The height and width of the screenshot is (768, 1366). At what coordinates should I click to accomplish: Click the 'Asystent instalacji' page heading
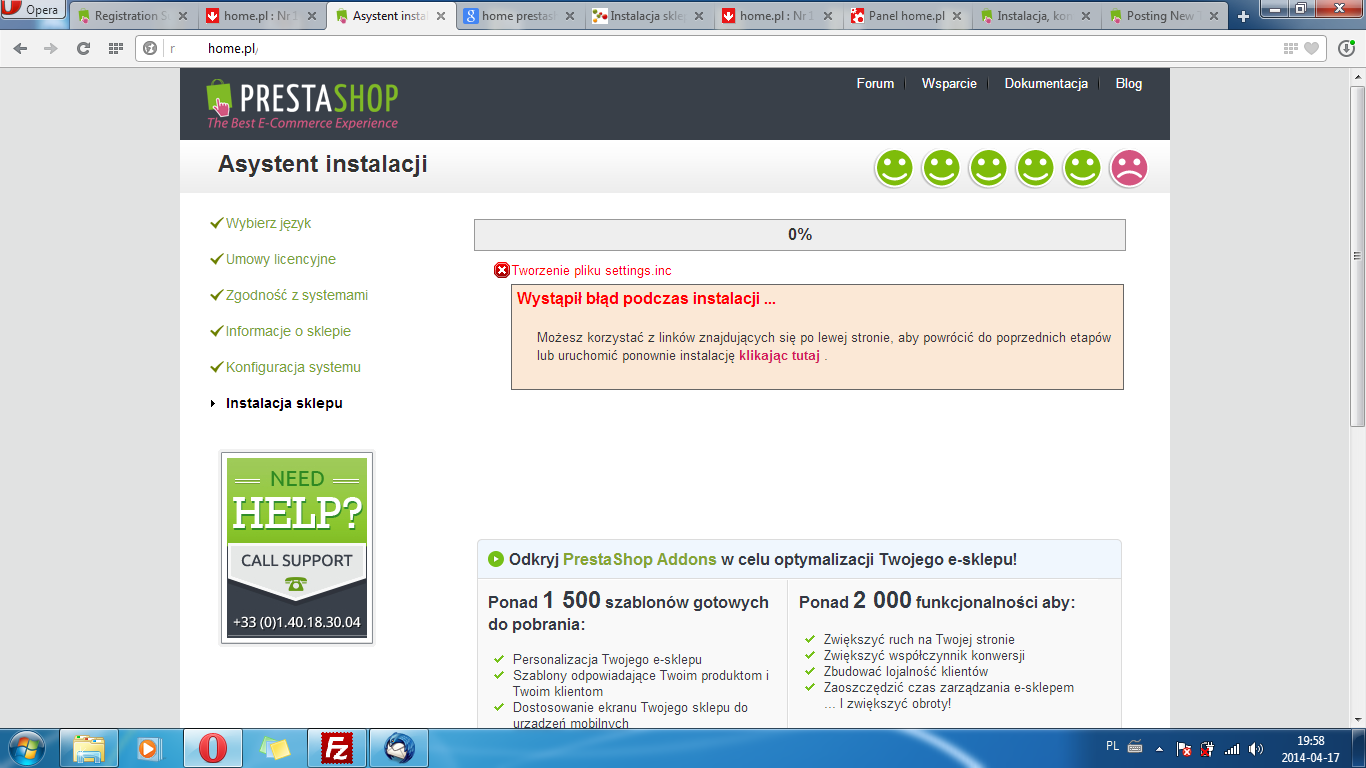pos(323,164)
